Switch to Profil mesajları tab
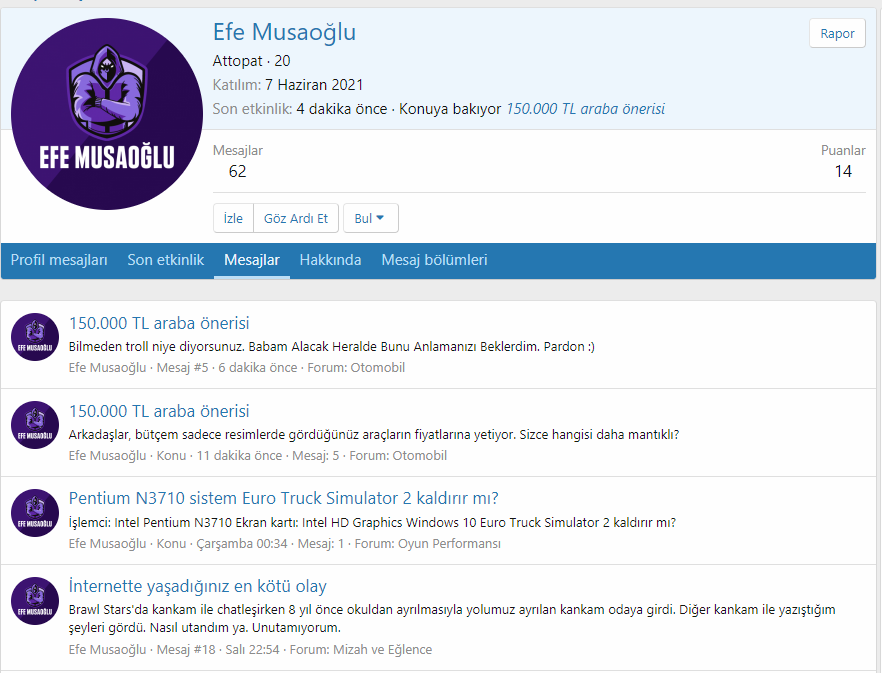The height and width of the screenshot is (673, 882). 59,260
